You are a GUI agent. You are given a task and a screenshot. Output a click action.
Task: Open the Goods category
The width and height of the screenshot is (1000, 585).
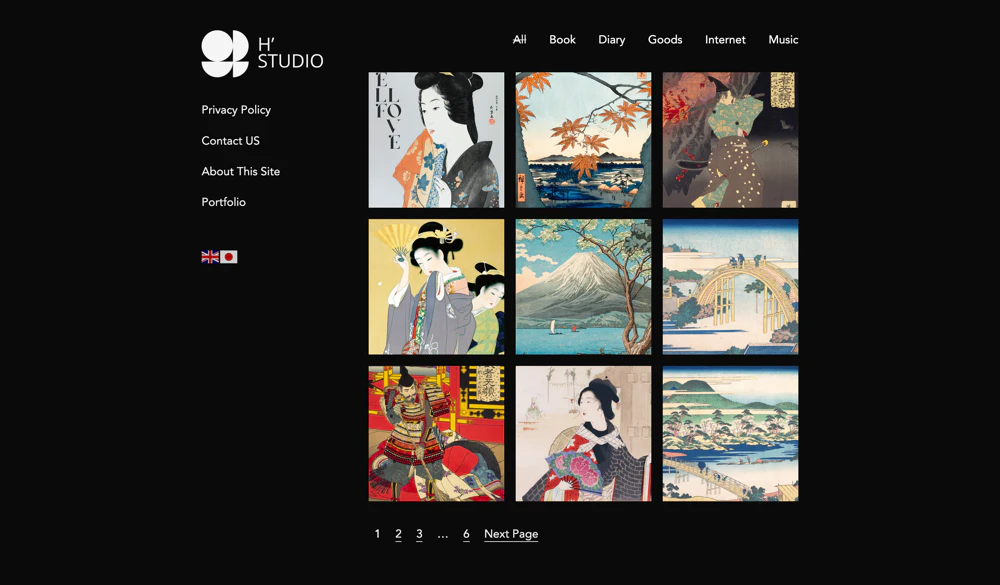click(665, 40)
